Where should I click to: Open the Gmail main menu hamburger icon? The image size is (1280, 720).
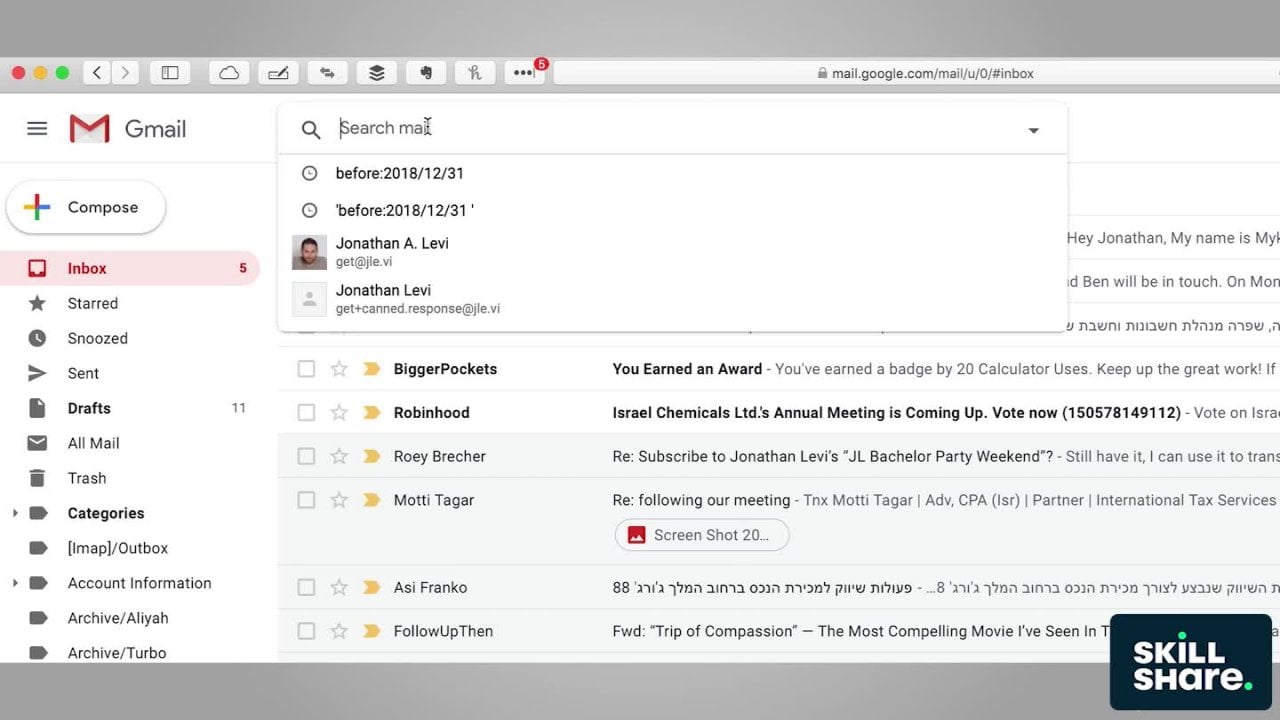37,129
